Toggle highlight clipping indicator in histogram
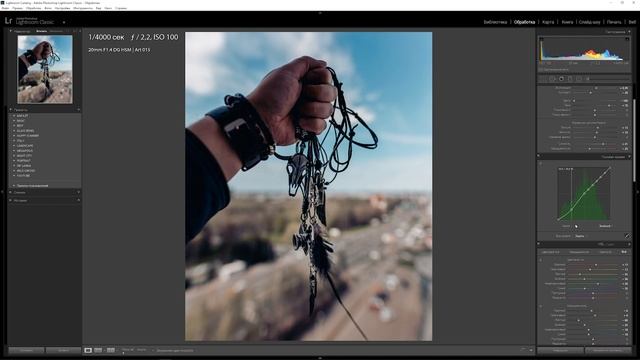The width and height of the screenshot is (640, 360). pyautogui.click(x=627, y=39)
